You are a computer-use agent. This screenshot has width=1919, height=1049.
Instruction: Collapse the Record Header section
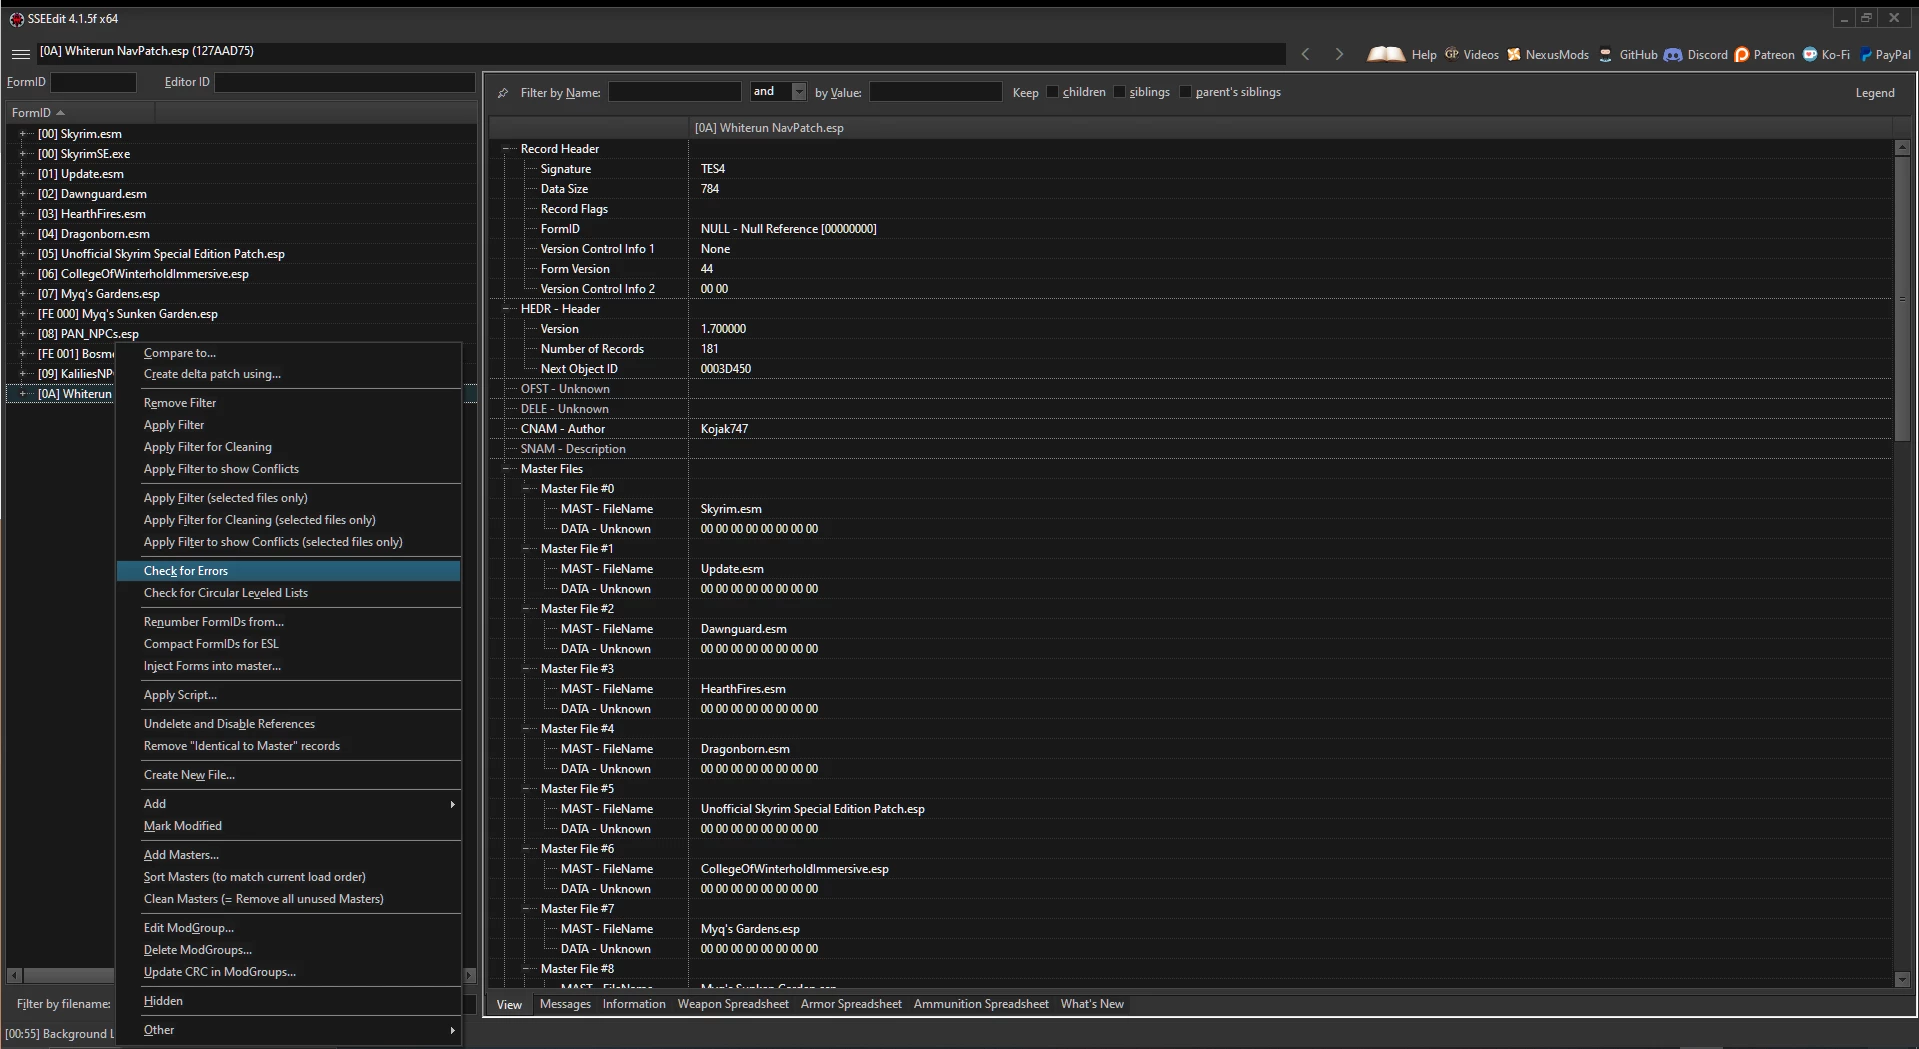(506, 148)
